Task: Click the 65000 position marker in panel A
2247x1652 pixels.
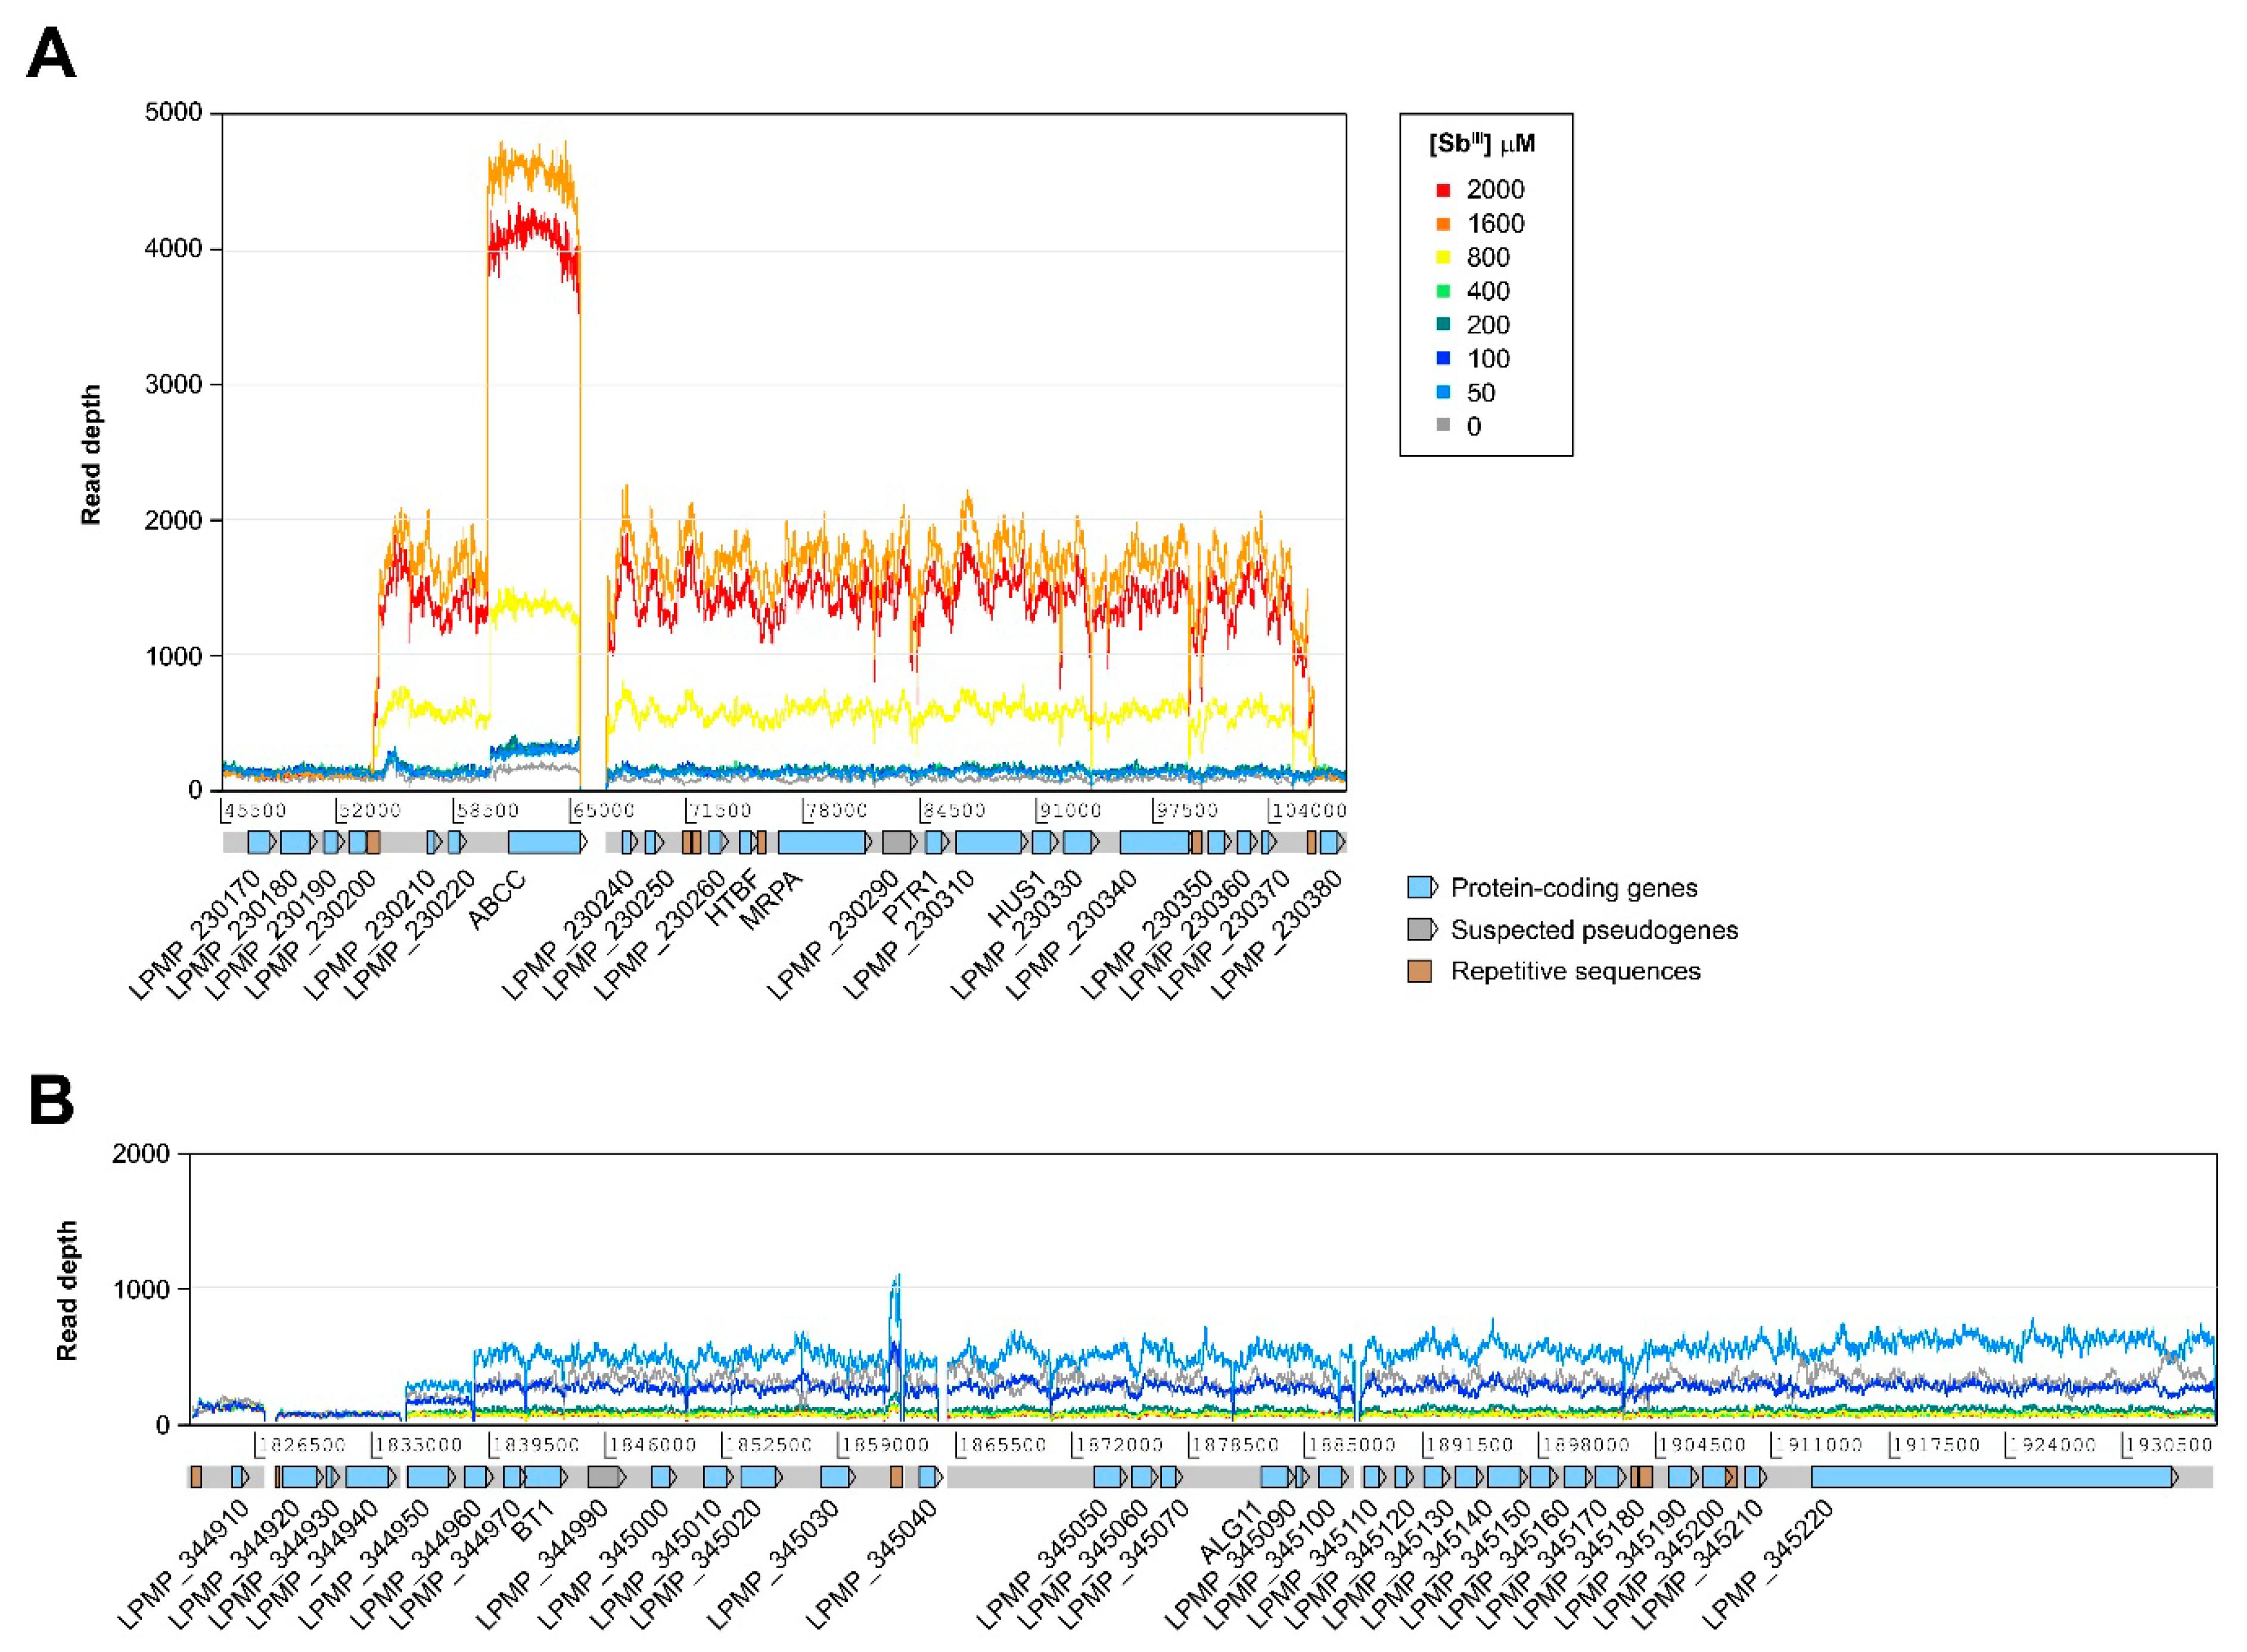Action: pos(603,810)
